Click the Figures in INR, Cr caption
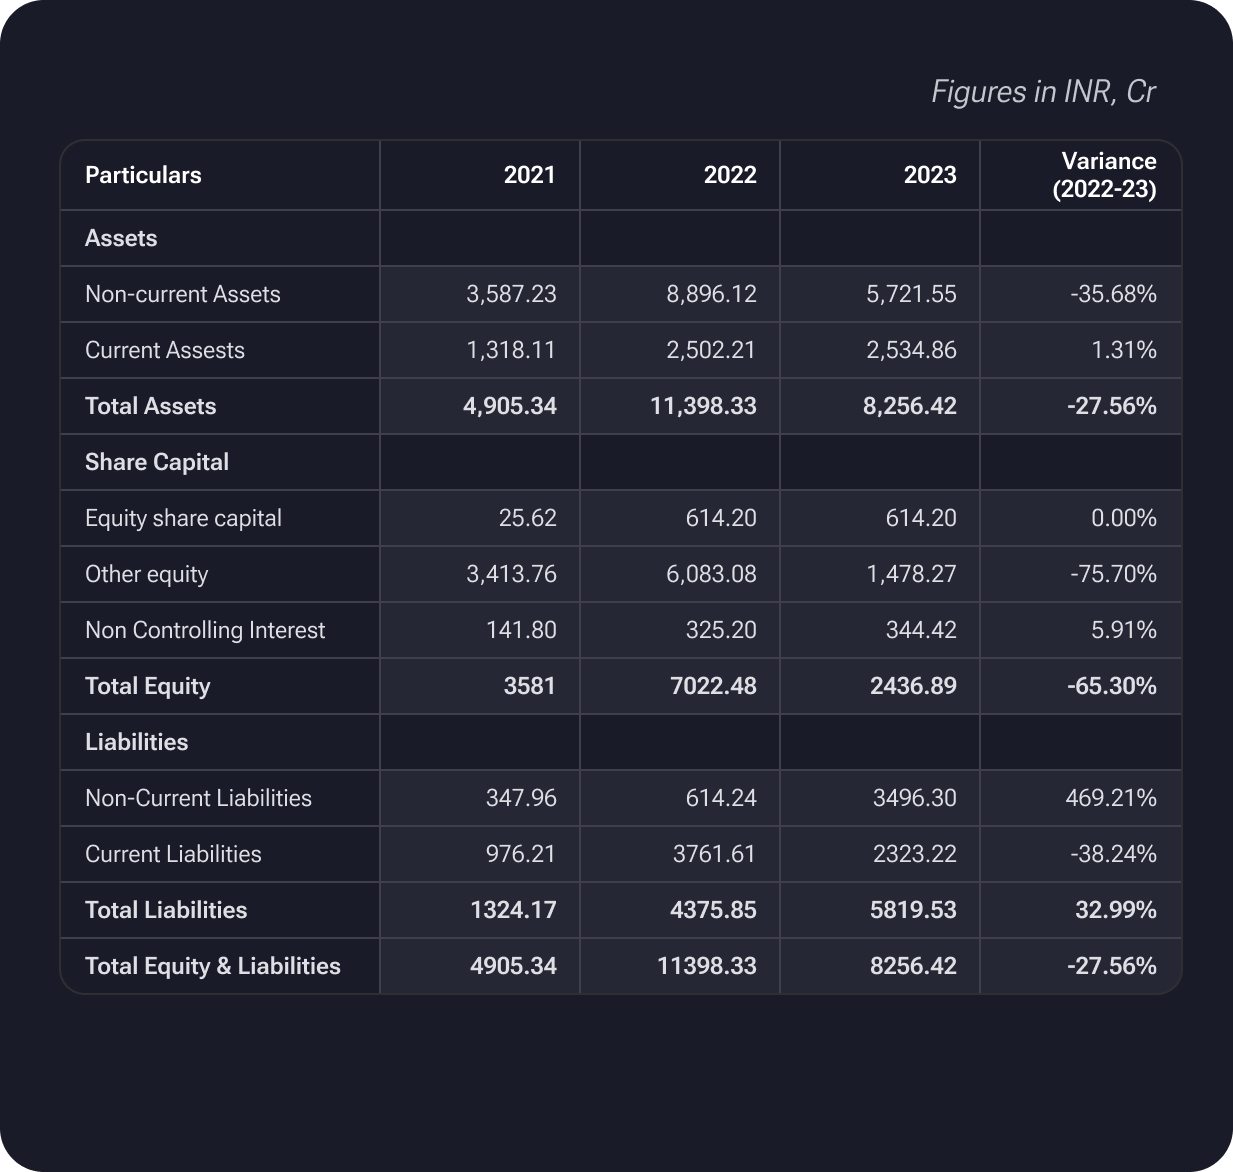The width and height of the screenshot is (1233, 1172). 1043,92
